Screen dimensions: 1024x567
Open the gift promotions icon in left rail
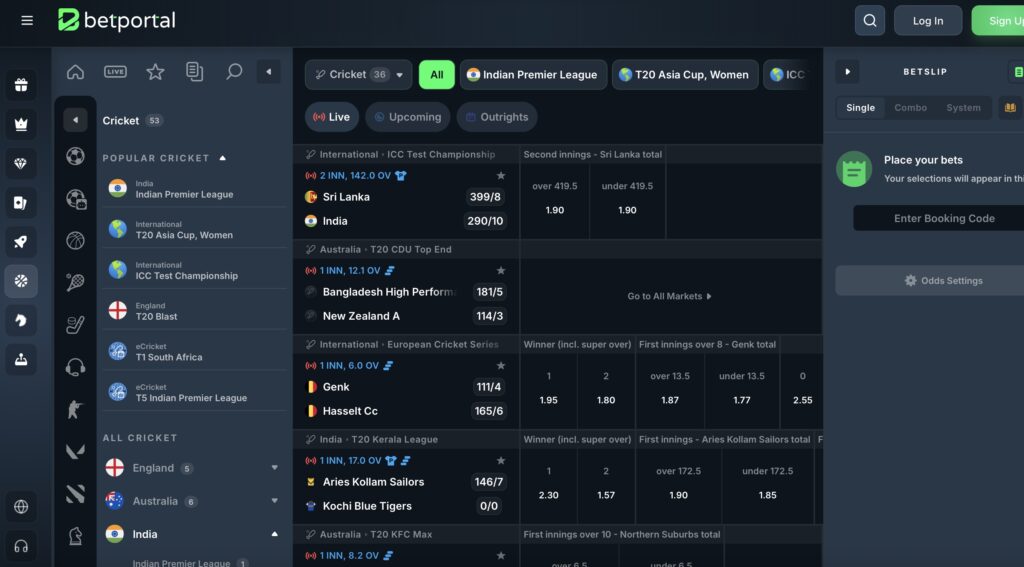coord(21,85)
